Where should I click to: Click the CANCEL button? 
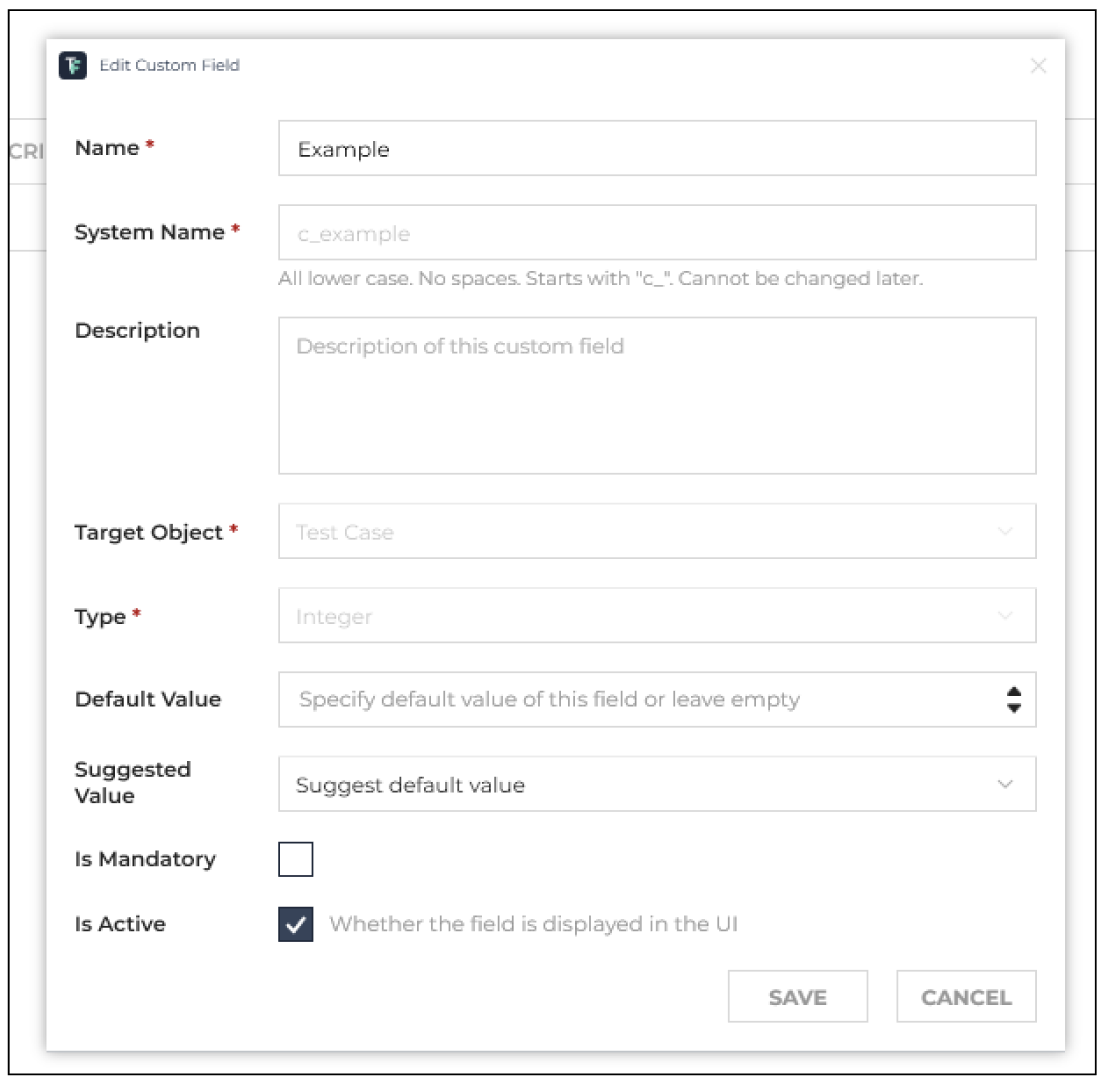[x=966, y=997]
